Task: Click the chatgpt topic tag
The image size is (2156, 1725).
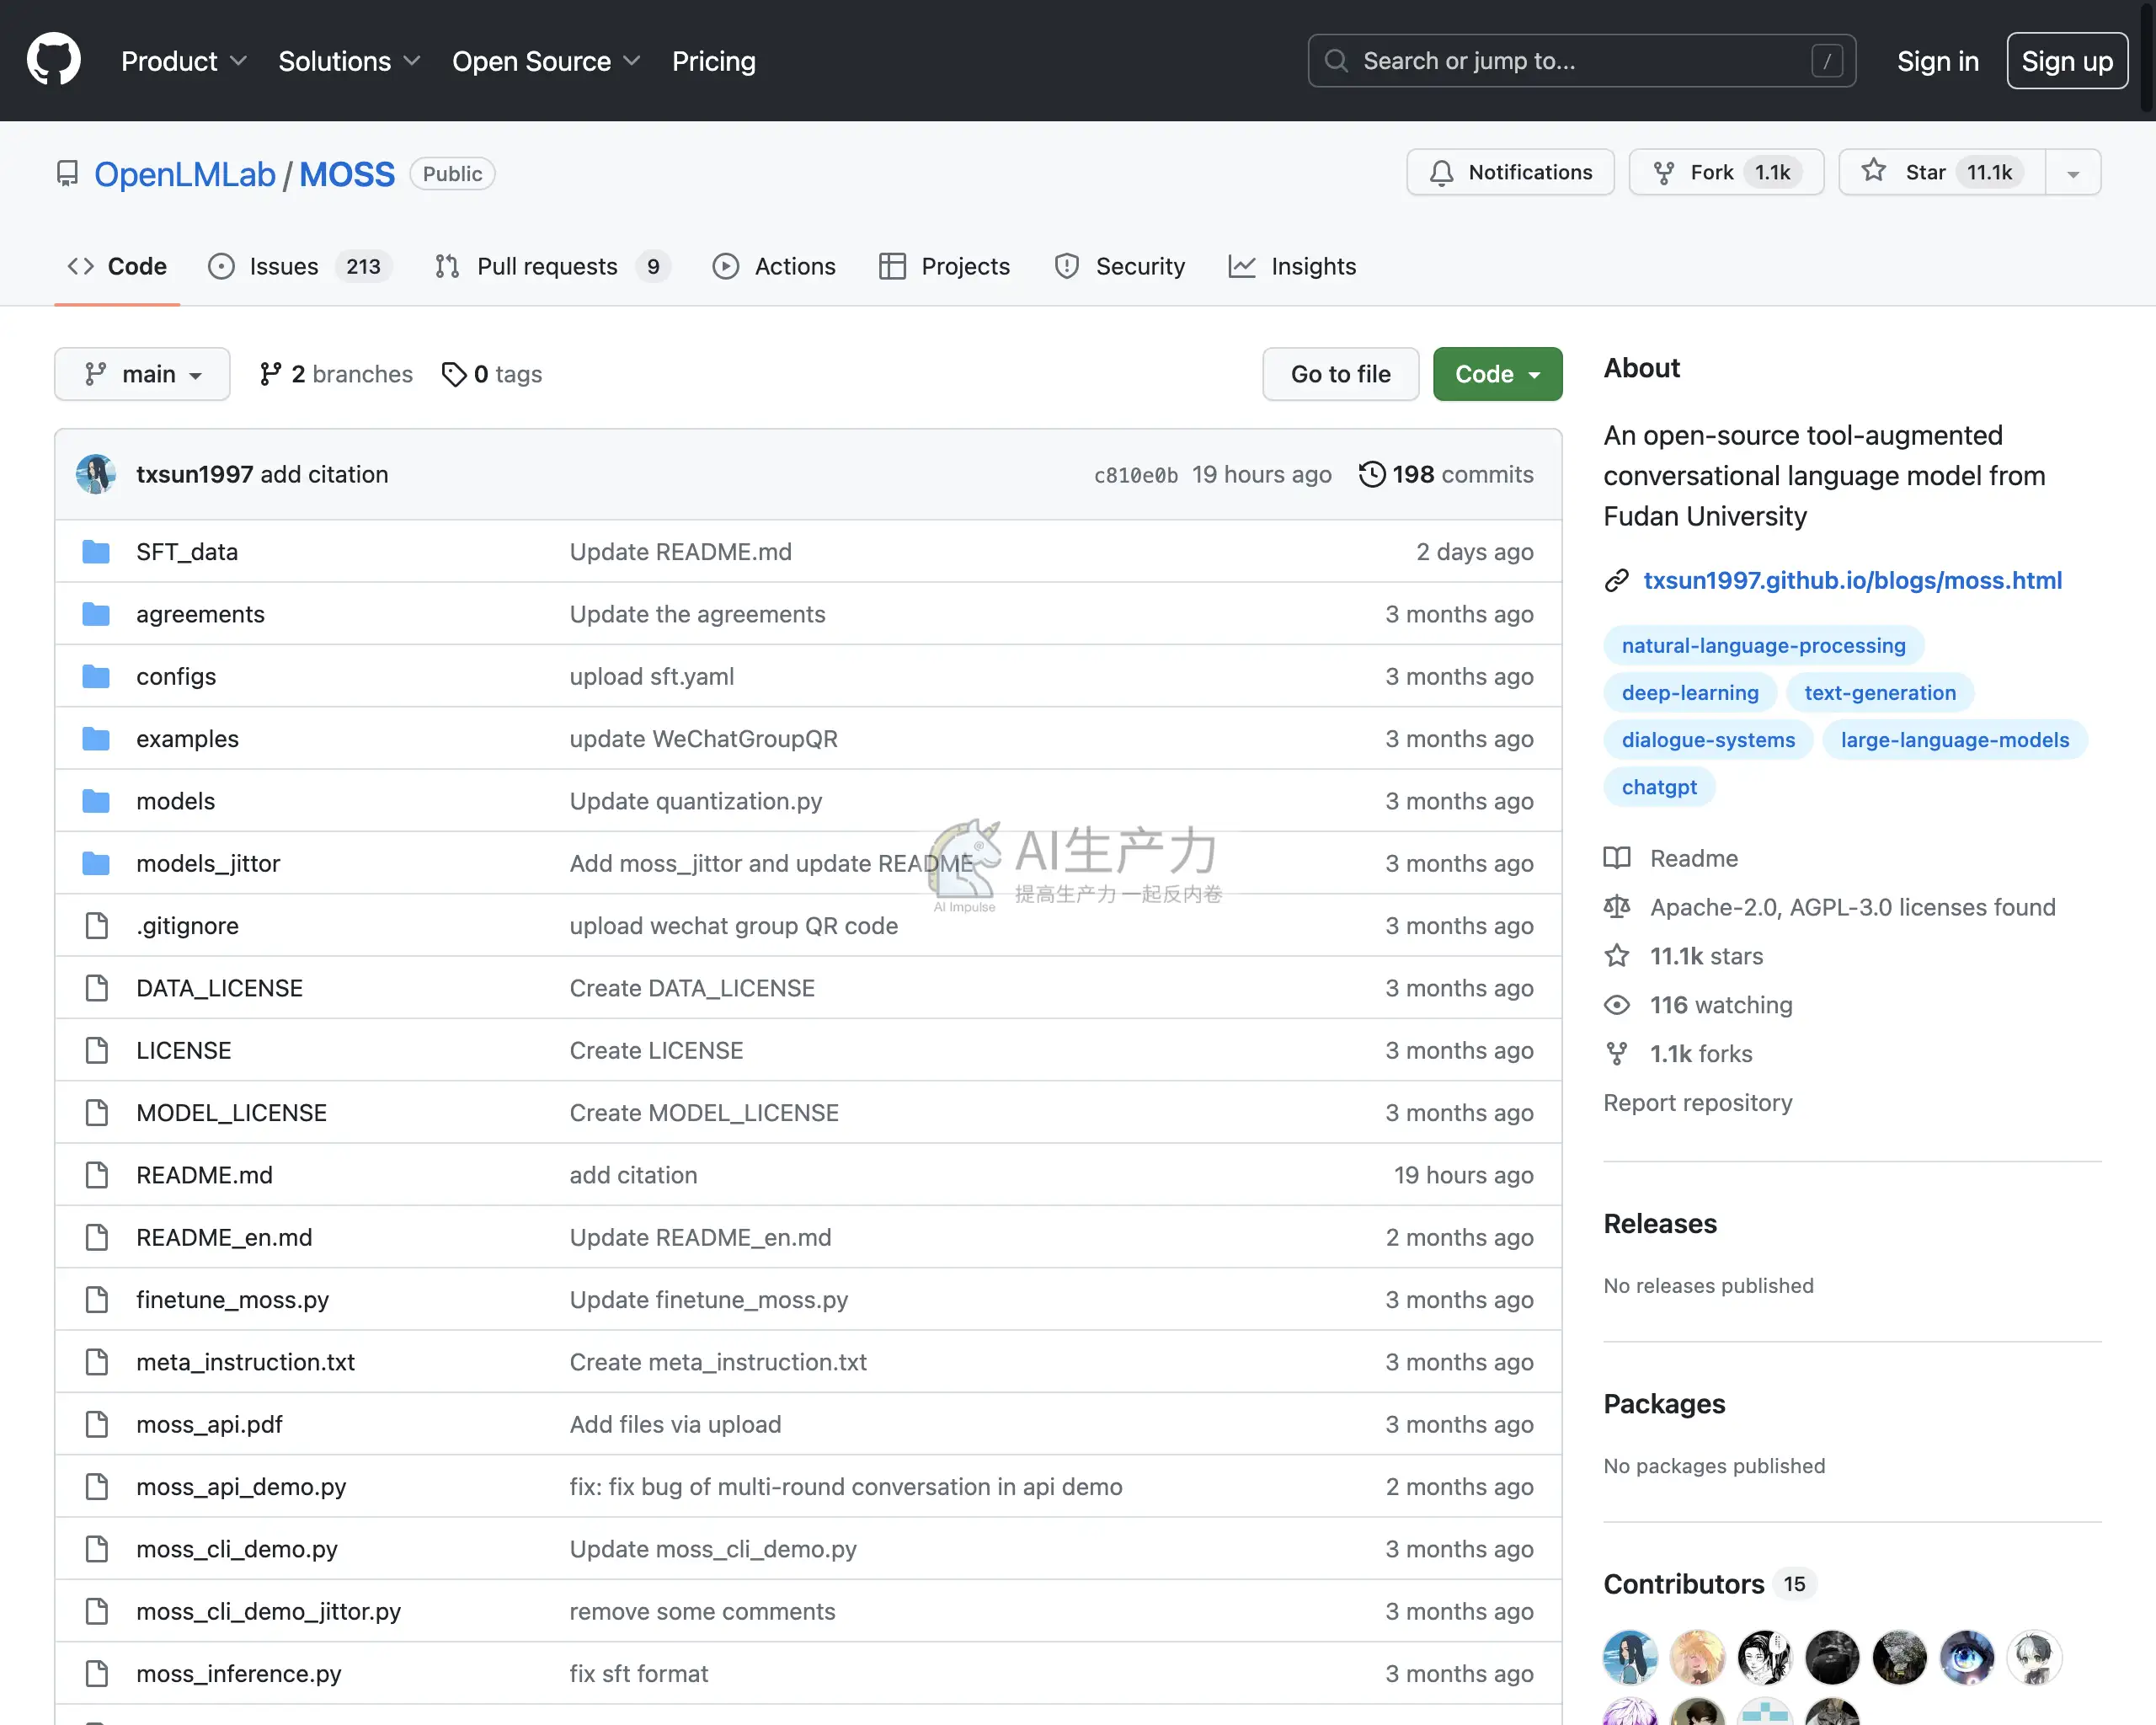Action: 1659,787
